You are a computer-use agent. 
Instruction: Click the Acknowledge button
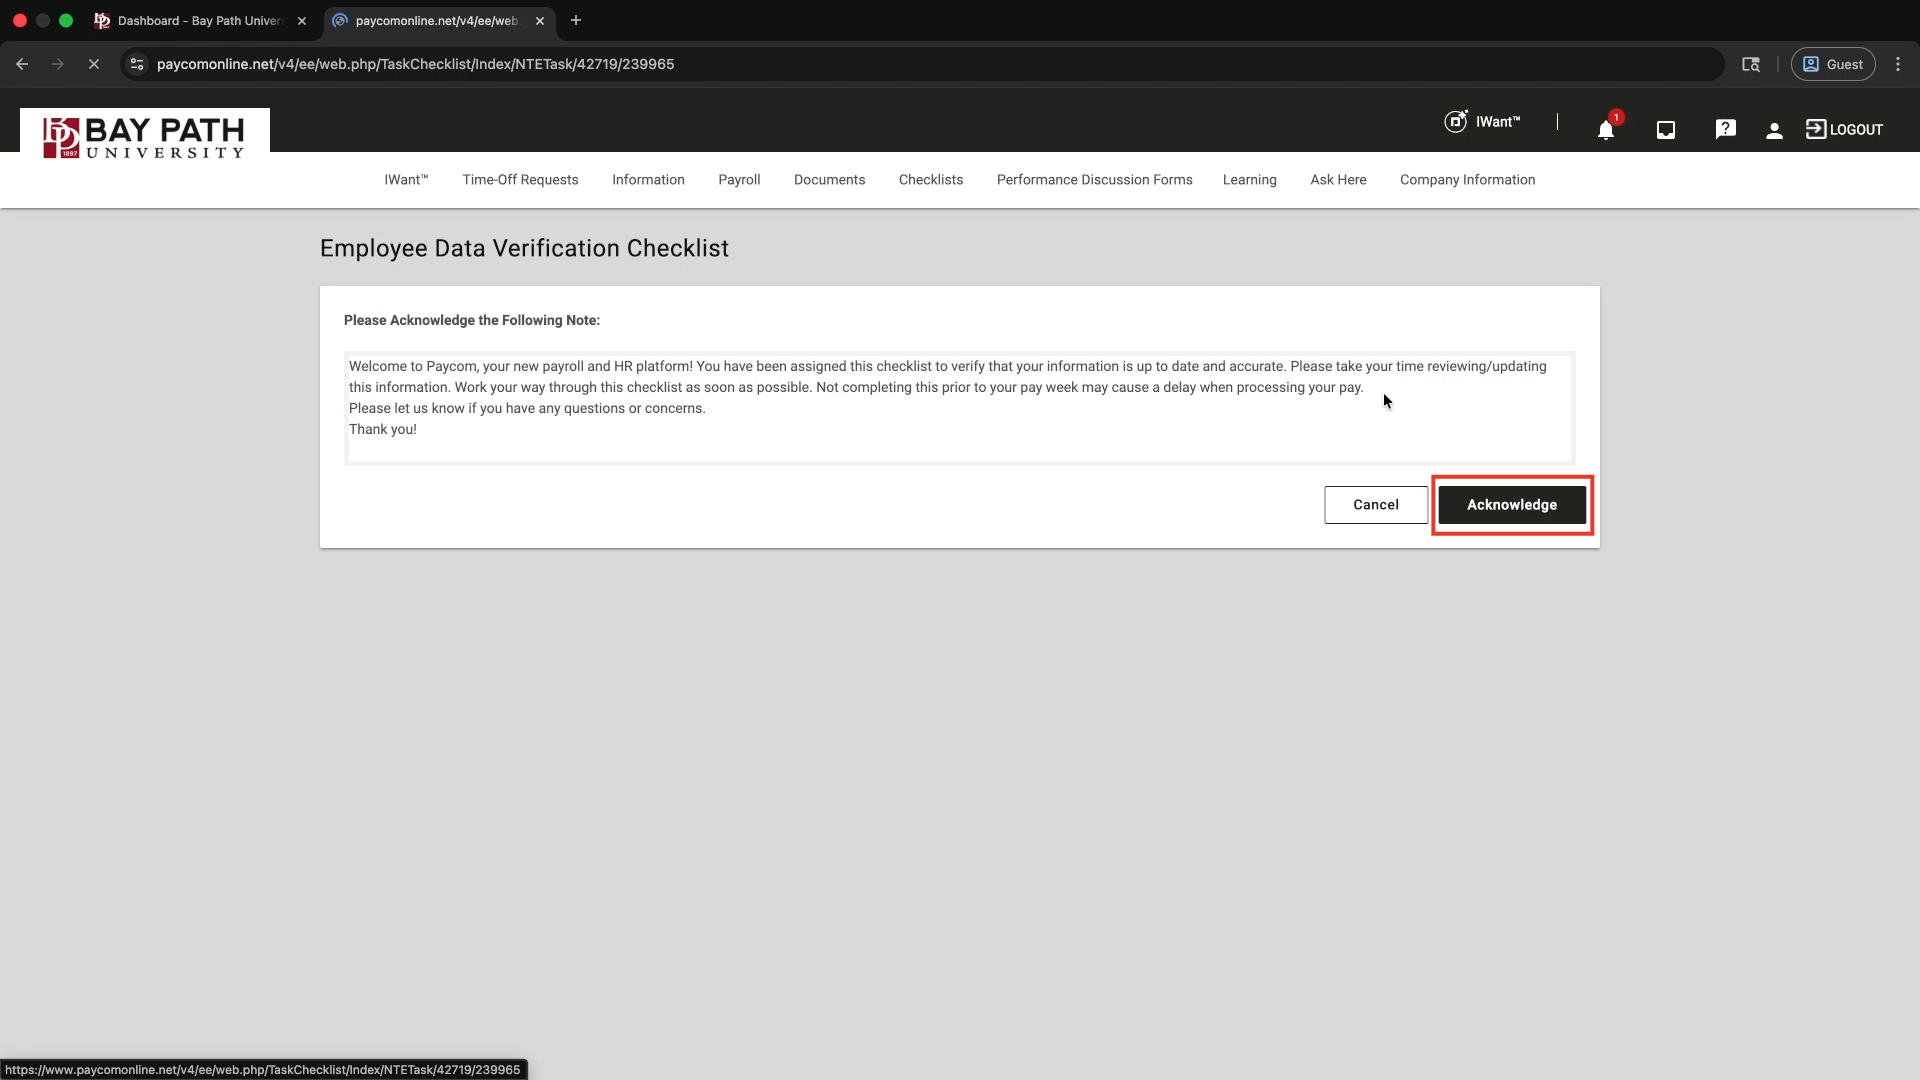pos(1511,505)
